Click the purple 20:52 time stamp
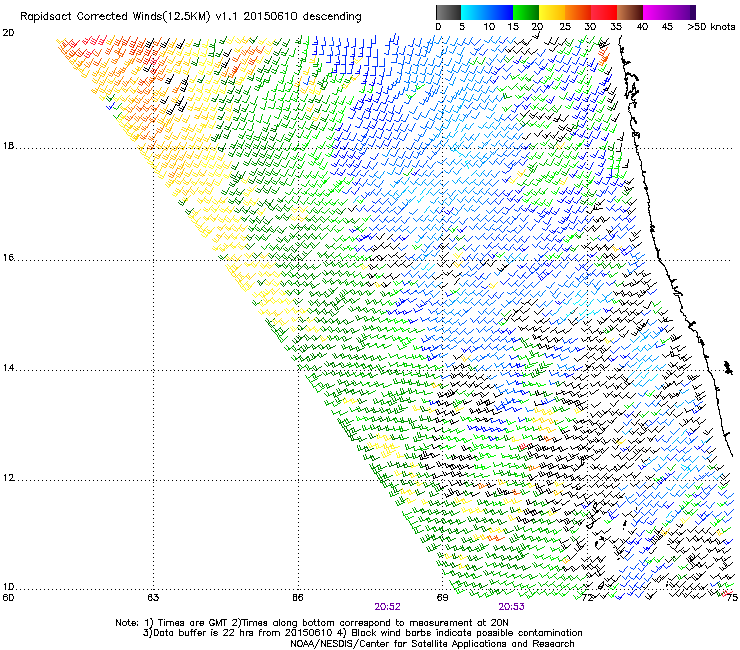Image resolution: width=740 pixels, height=650 pixels. tap(387, 607)
